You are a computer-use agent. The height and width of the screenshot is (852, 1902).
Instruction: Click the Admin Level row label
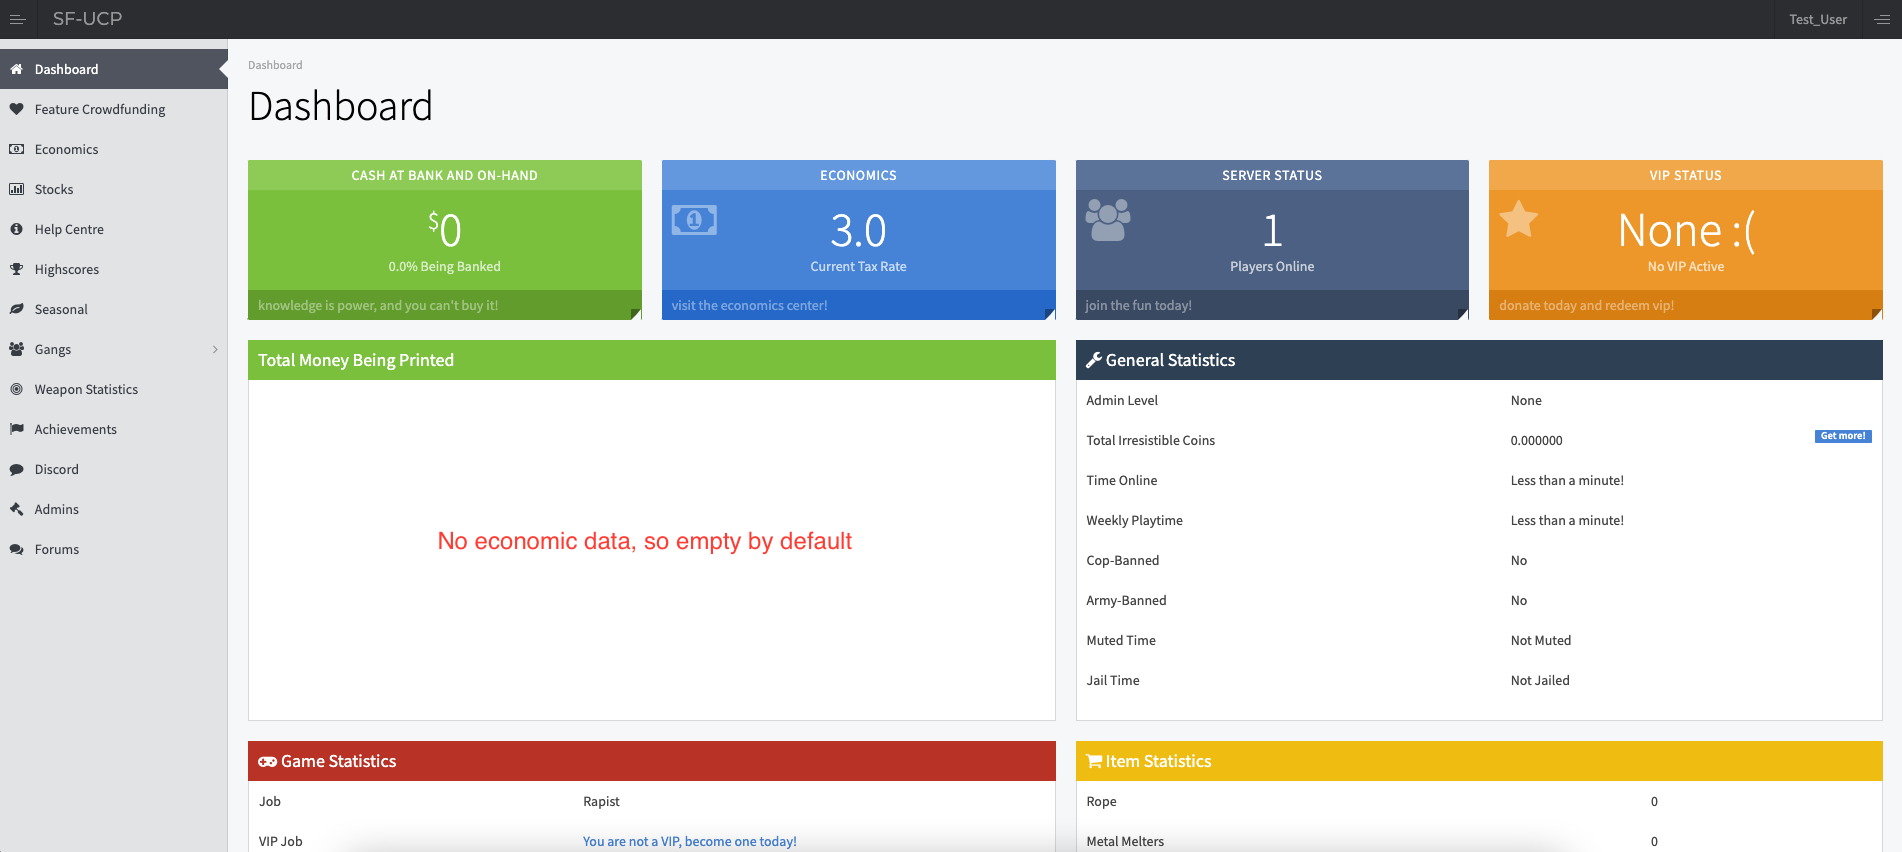point(1122,400)
